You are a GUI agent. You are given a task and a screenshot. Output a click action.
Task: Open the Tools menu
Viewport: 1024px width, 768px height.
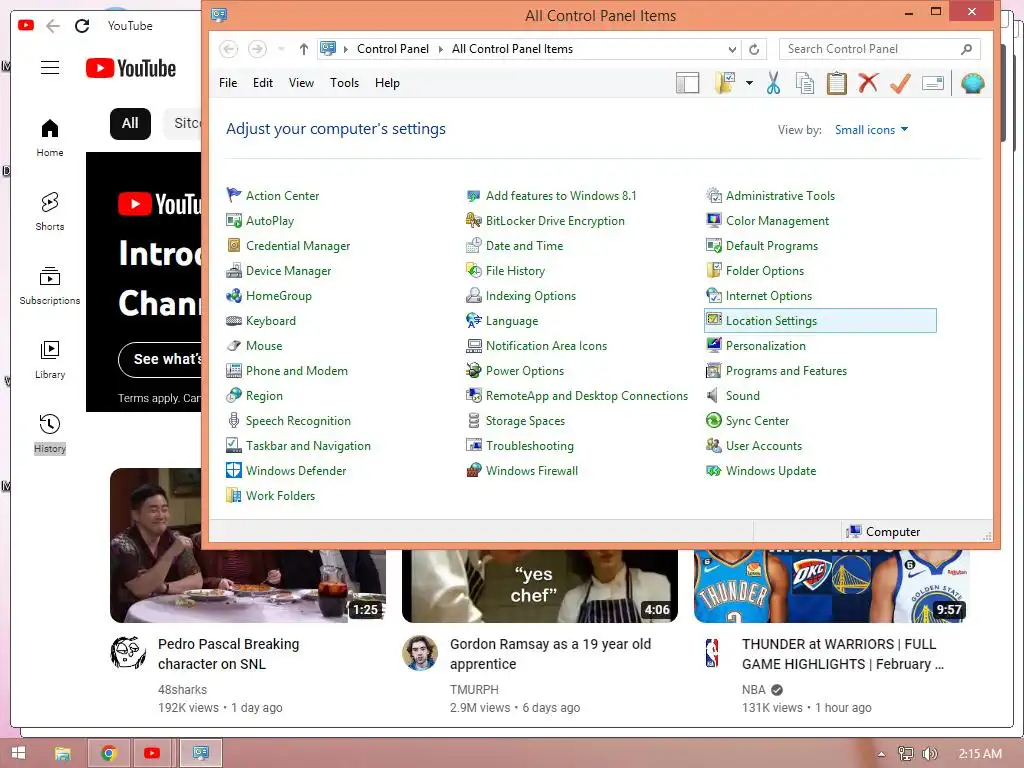[344, 83]
